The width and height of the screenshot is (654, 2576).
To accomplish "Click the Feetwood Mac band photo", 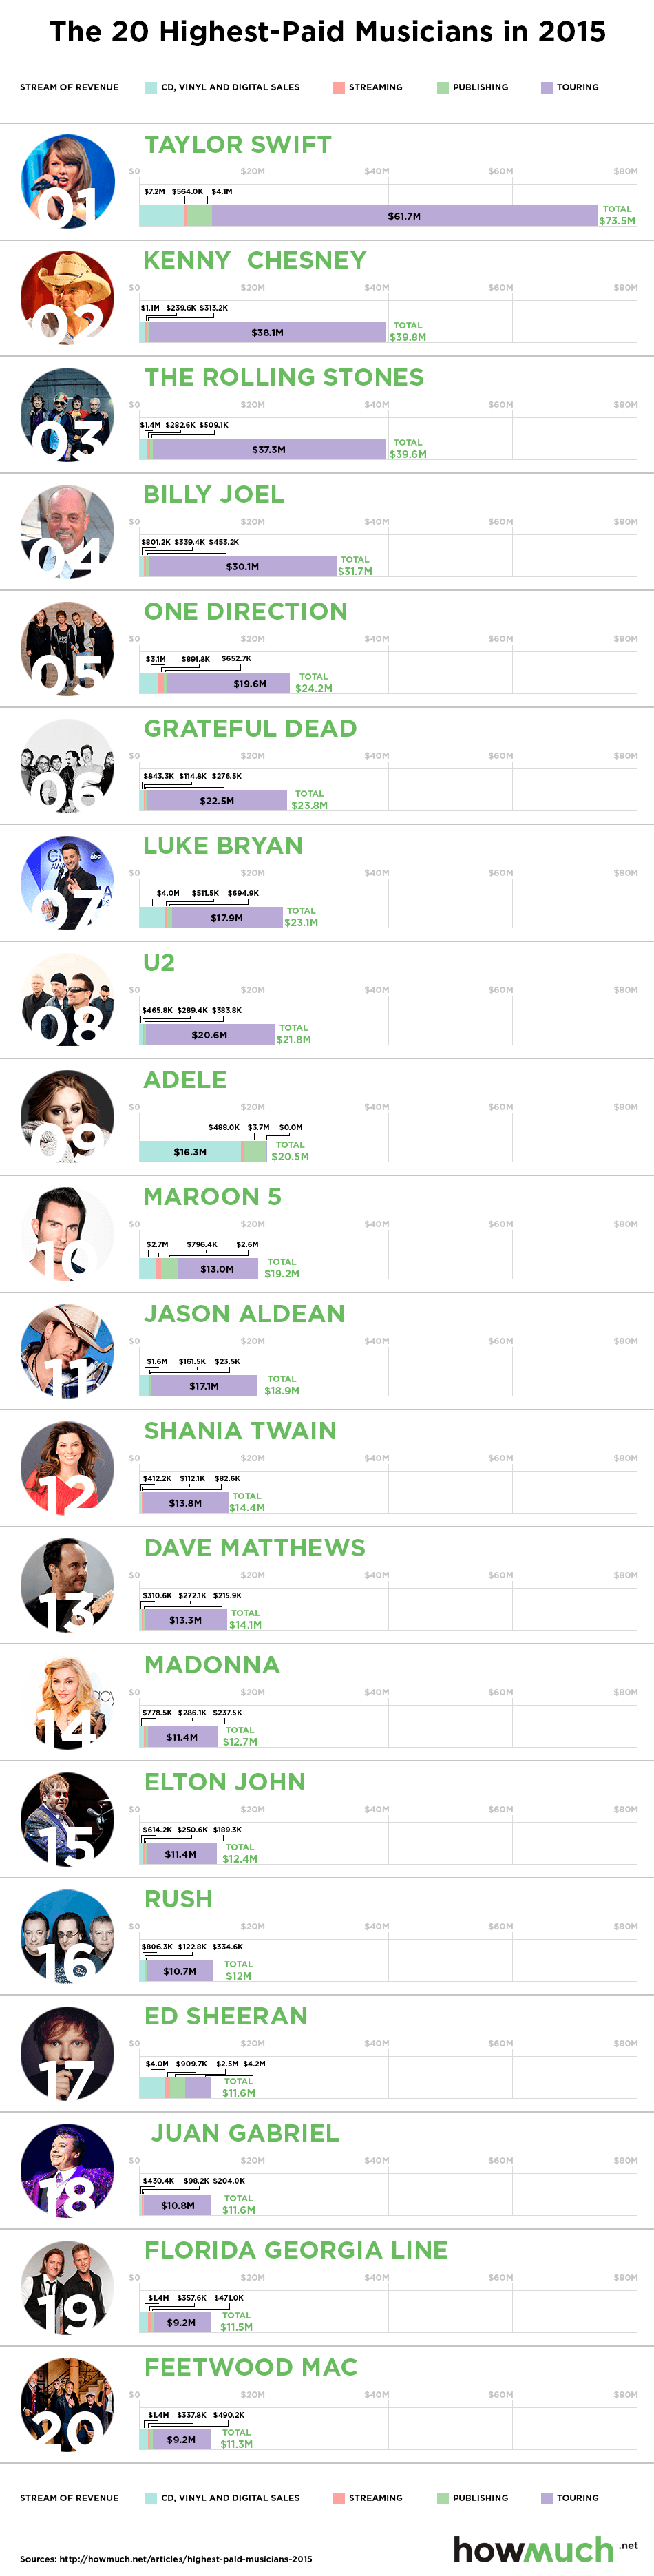I will [x=67, y=2403].
